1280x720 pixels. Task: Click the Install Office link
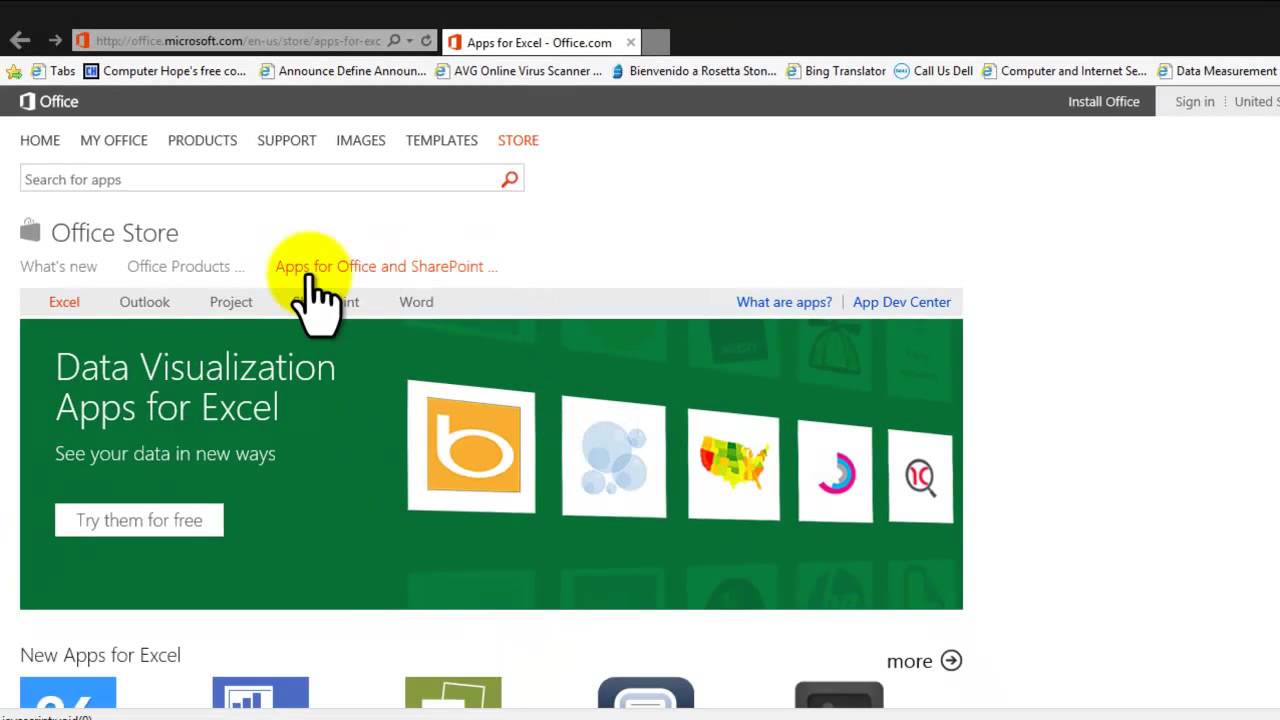click(x=1103, y=101)
